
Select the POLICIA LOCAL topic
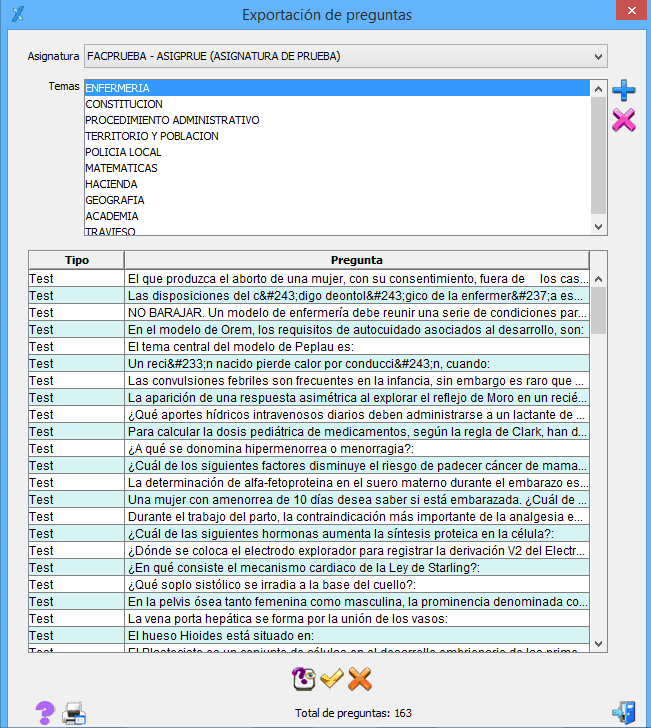pos(124,152)
